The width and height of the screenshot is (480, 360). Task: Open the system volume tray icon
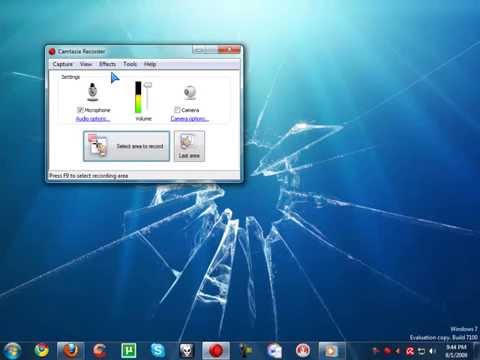(x=433, y=351)
